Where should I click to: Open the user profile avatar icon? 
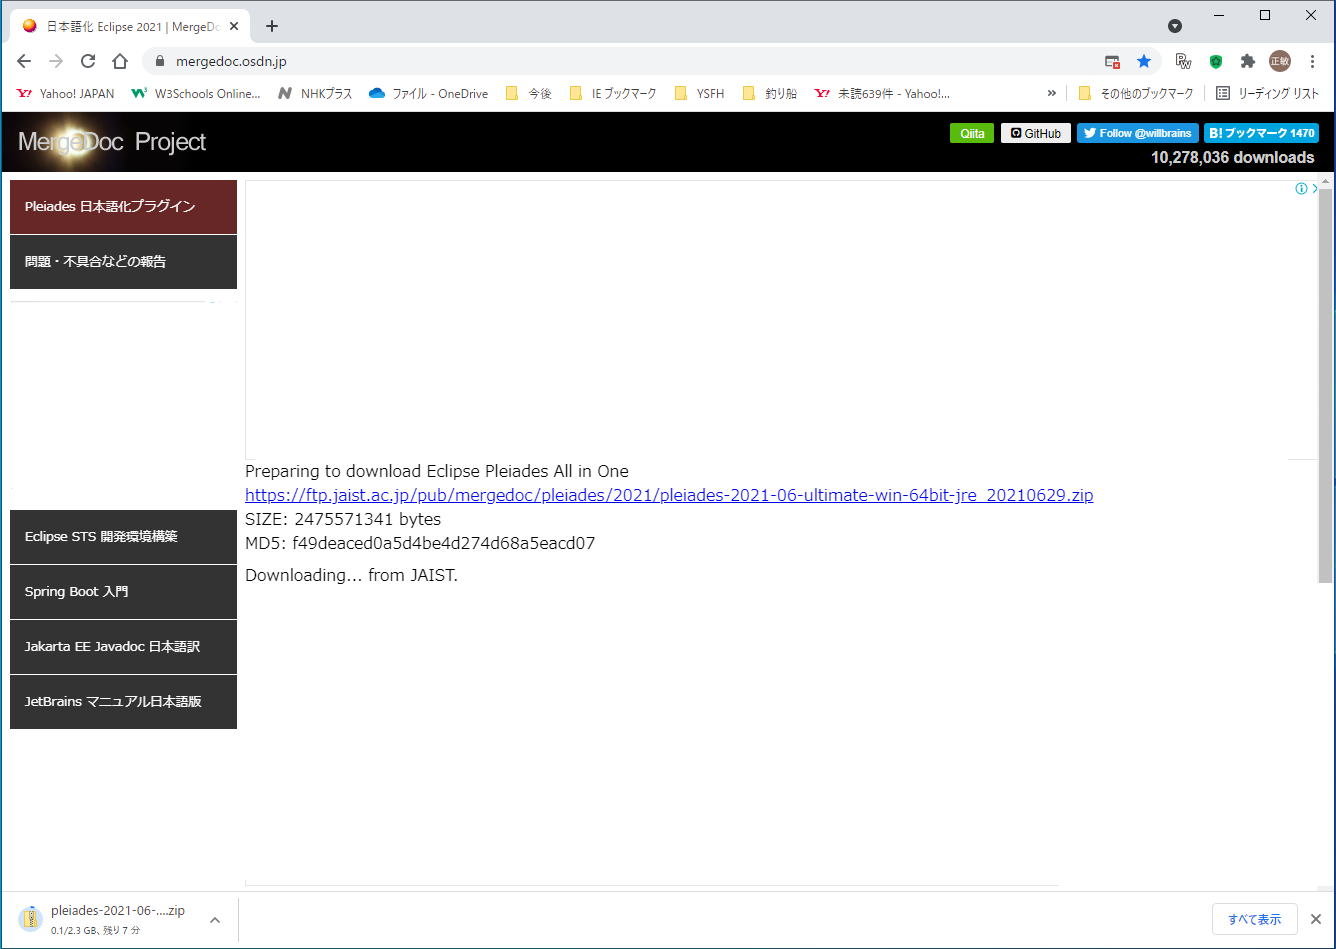pos(1279,61)
